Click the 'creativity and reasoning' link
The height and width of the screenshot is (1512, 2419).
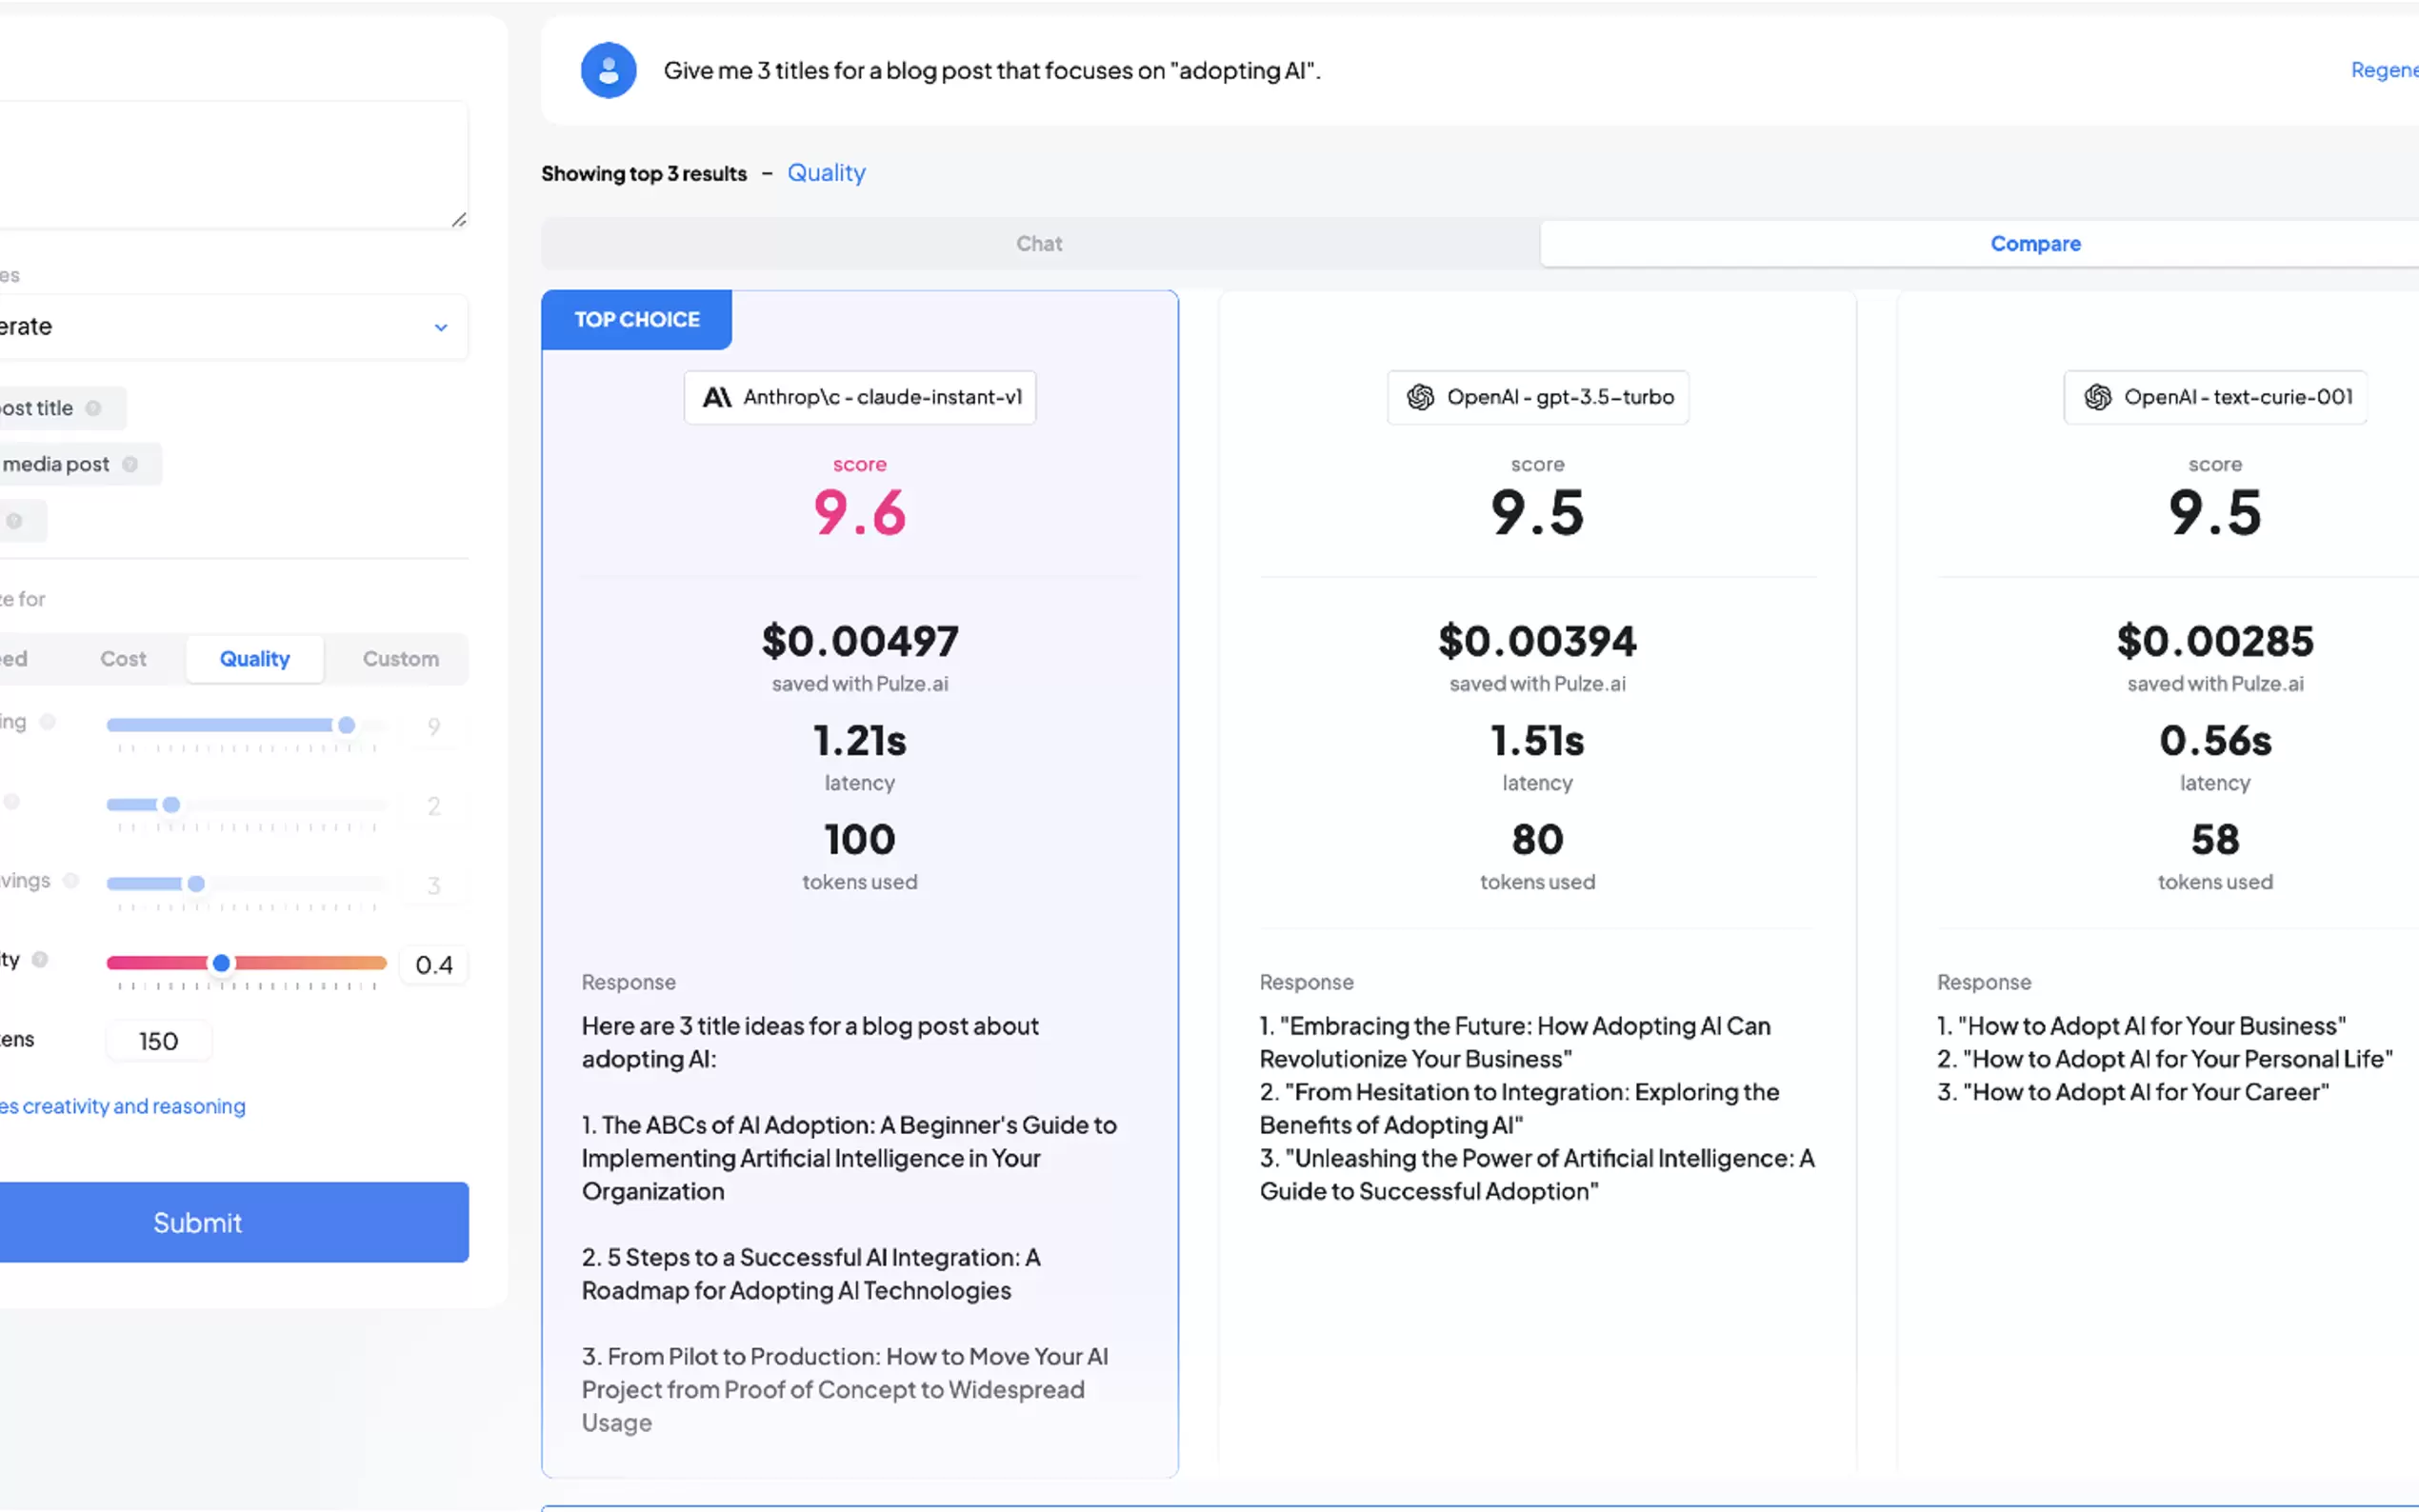pos(122,1106)
